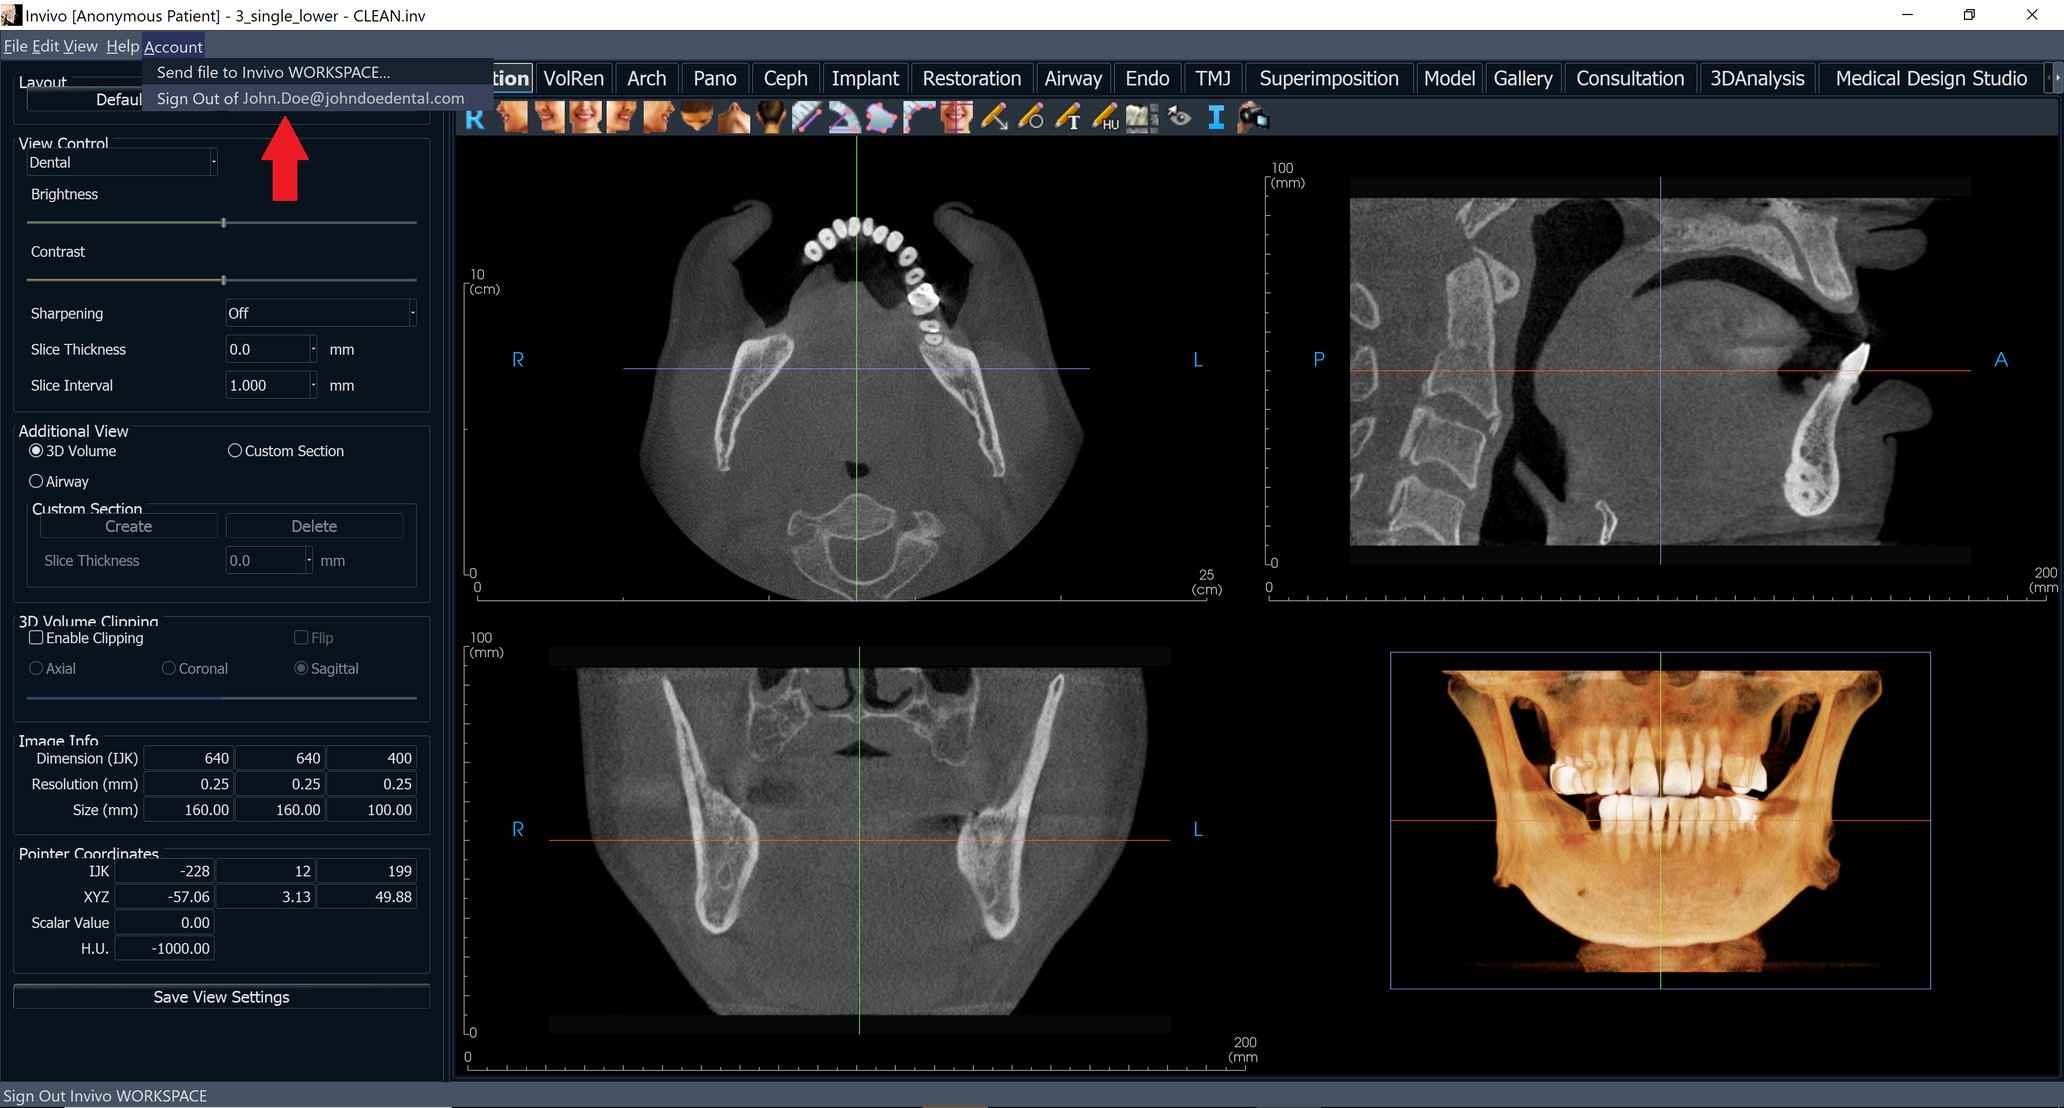Select the angle measurement tool
2064x1108 pixels.
pyautogui.click(x=843, y=118)
